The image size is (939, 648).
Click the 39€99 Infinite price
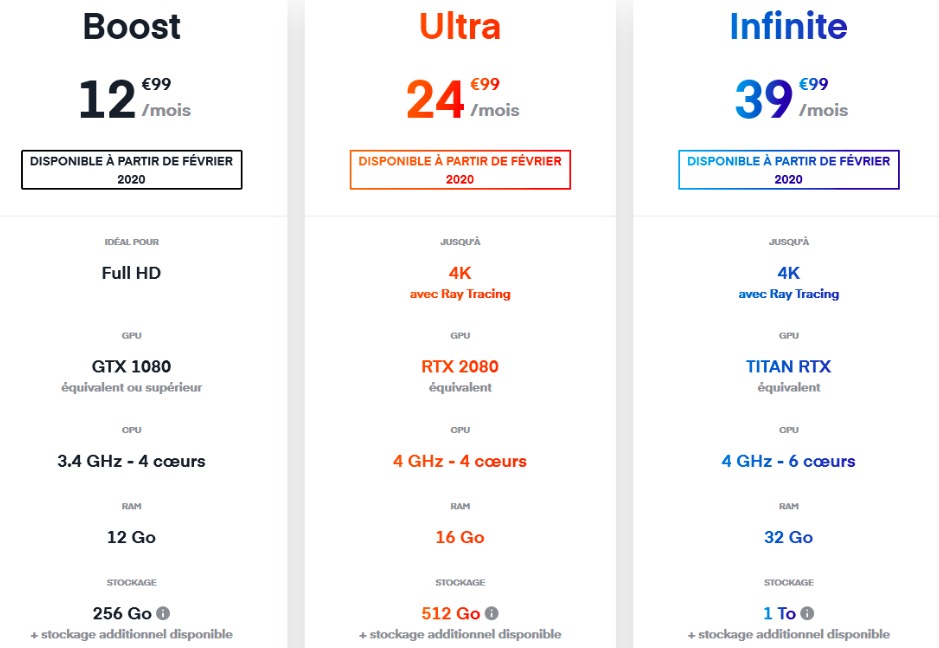(x=790, y=98)
